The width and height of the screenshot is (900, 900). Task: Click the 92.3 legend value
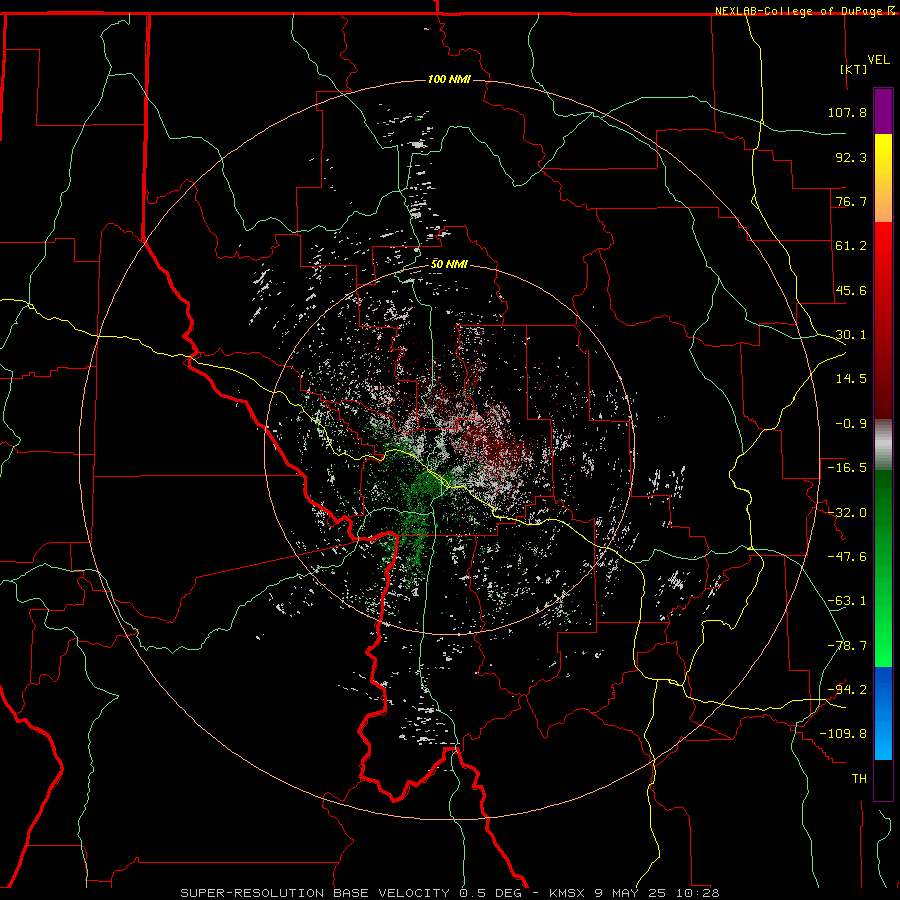pos(851,157)
